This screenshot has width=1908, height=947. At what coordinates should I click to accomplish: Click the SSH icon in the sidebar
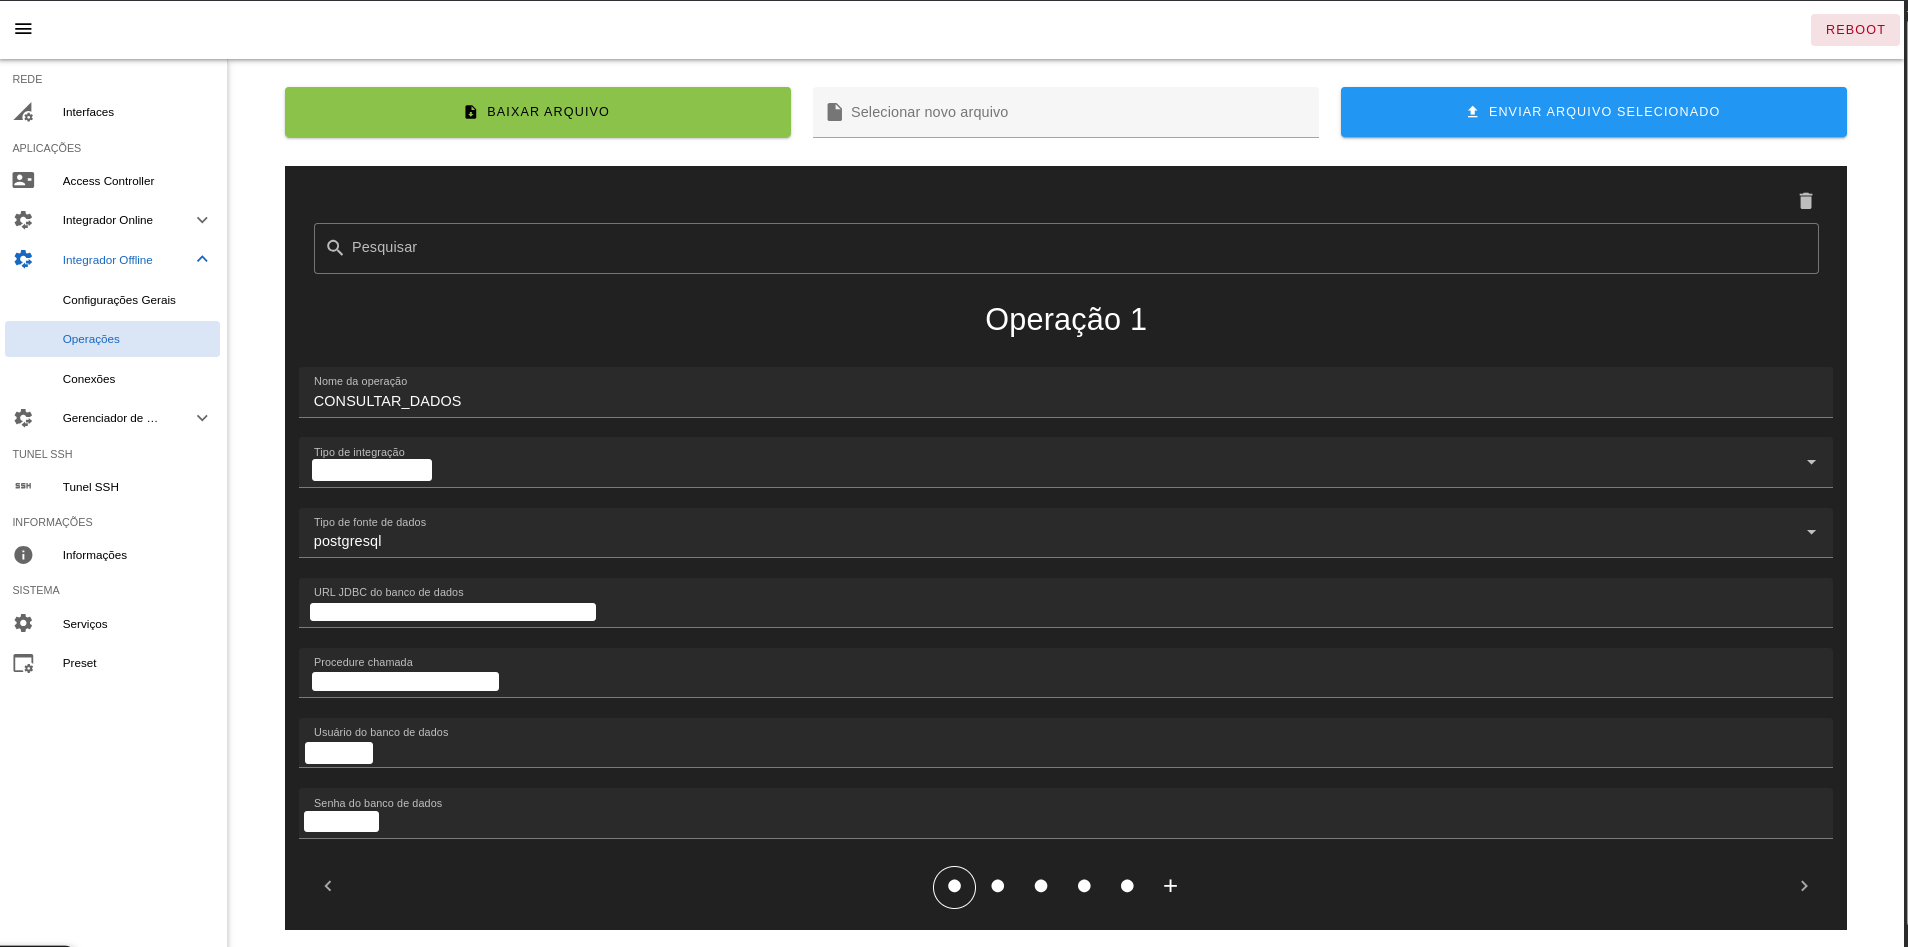[23, 486]
